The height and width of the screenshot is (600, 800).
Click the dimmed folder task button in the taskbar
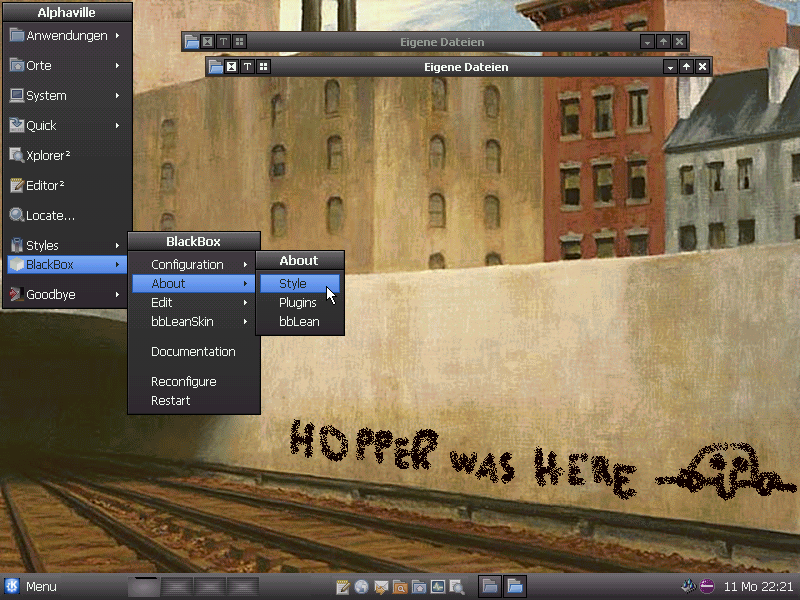[x=490, y=586]
